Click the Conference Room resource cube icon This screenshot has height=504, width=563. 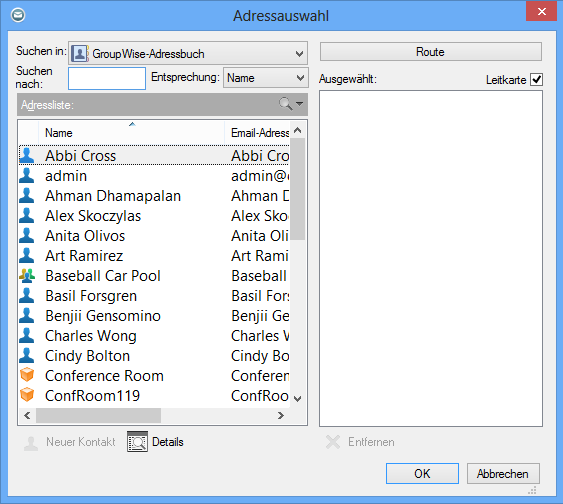[27, 375]
